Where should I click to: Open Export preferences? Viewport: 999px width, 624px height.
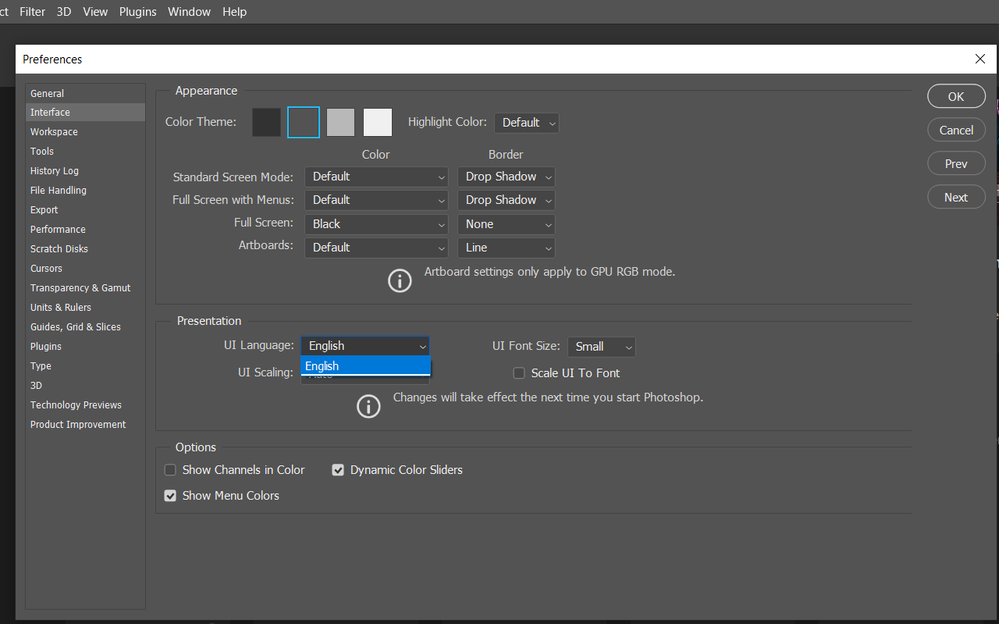point(85,210)
